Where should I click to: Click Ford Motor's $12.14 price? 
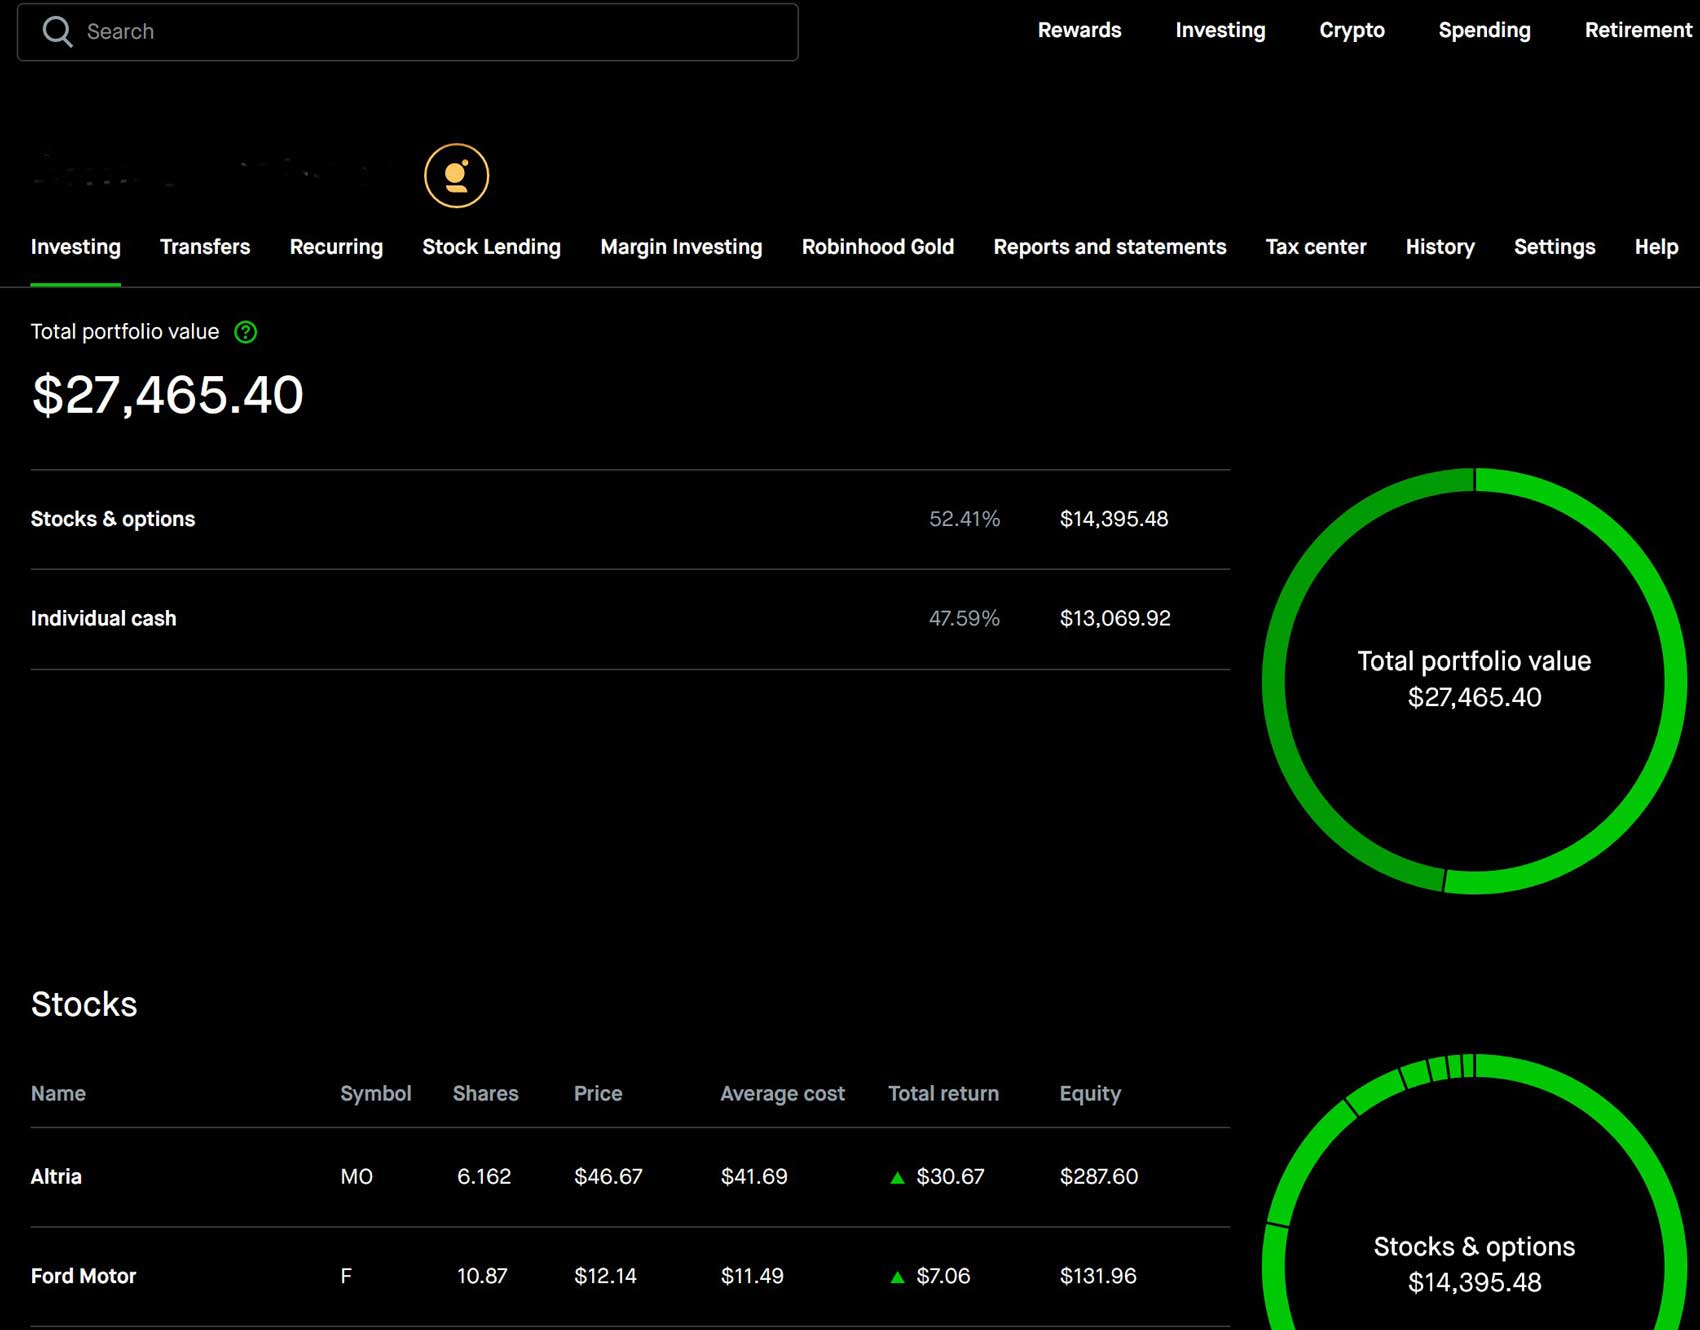[605, 1276]
